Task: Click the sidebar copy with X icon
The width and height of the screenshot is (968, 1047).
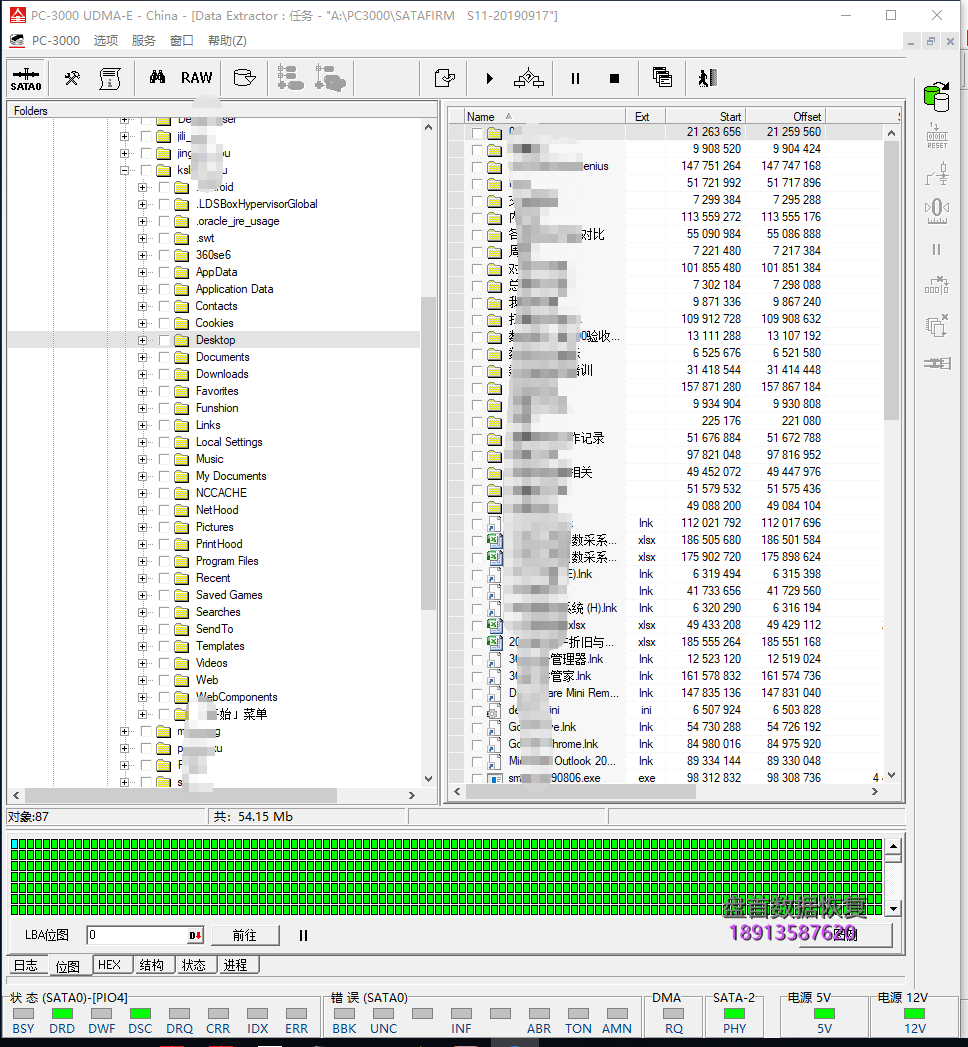Action: point(937,326)
